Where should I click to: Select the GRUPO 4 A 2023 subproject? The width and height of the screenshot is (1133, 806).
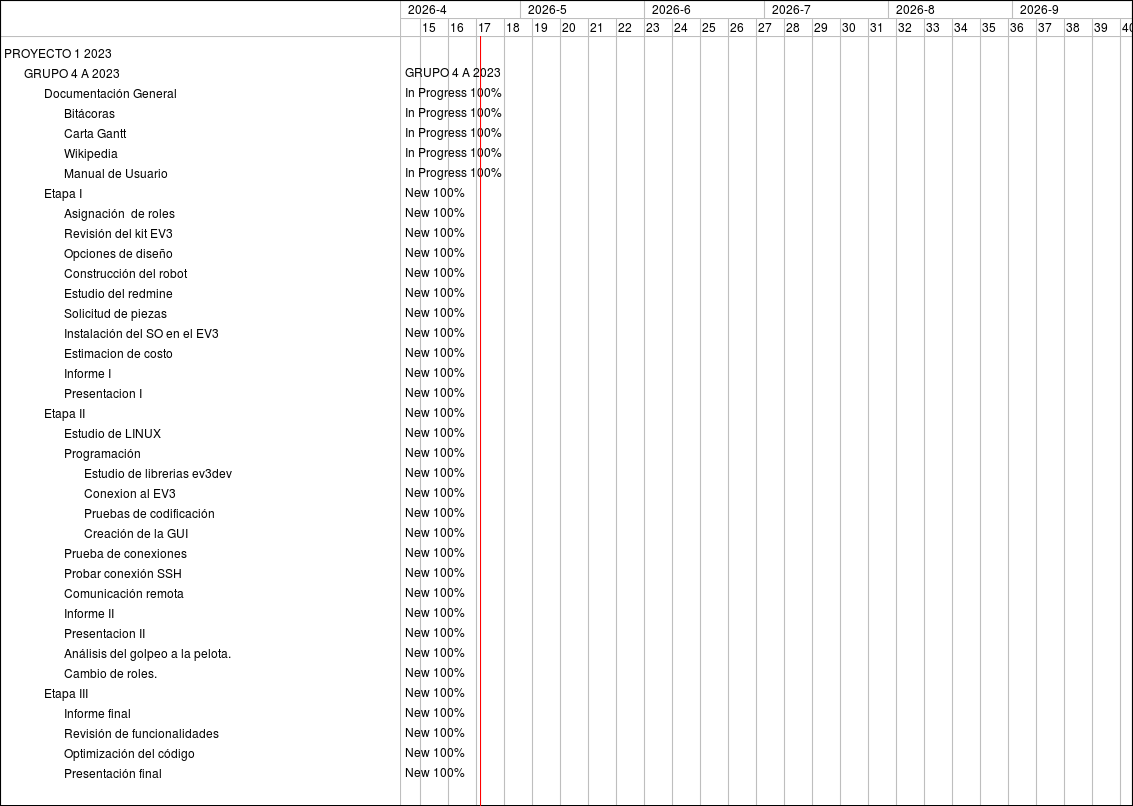click(72, 74)
